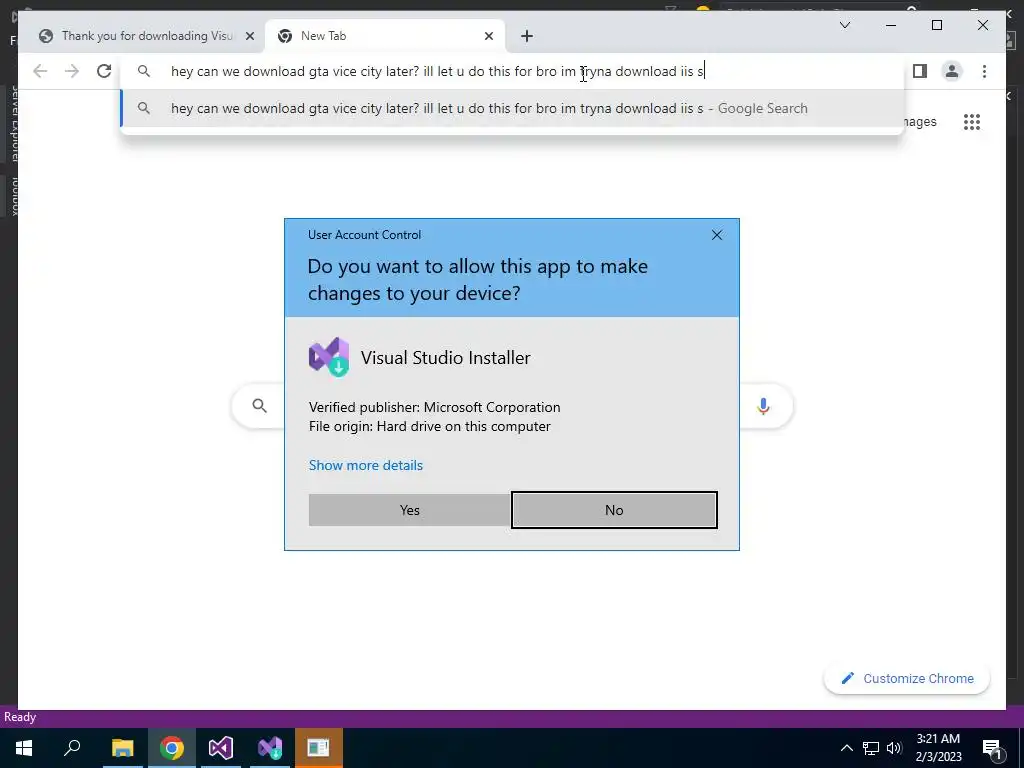This screenshot has width=1024, height=768.
Task: Open the taskbar clock and date
Action: pyautogui.click(x=938, y=748)
